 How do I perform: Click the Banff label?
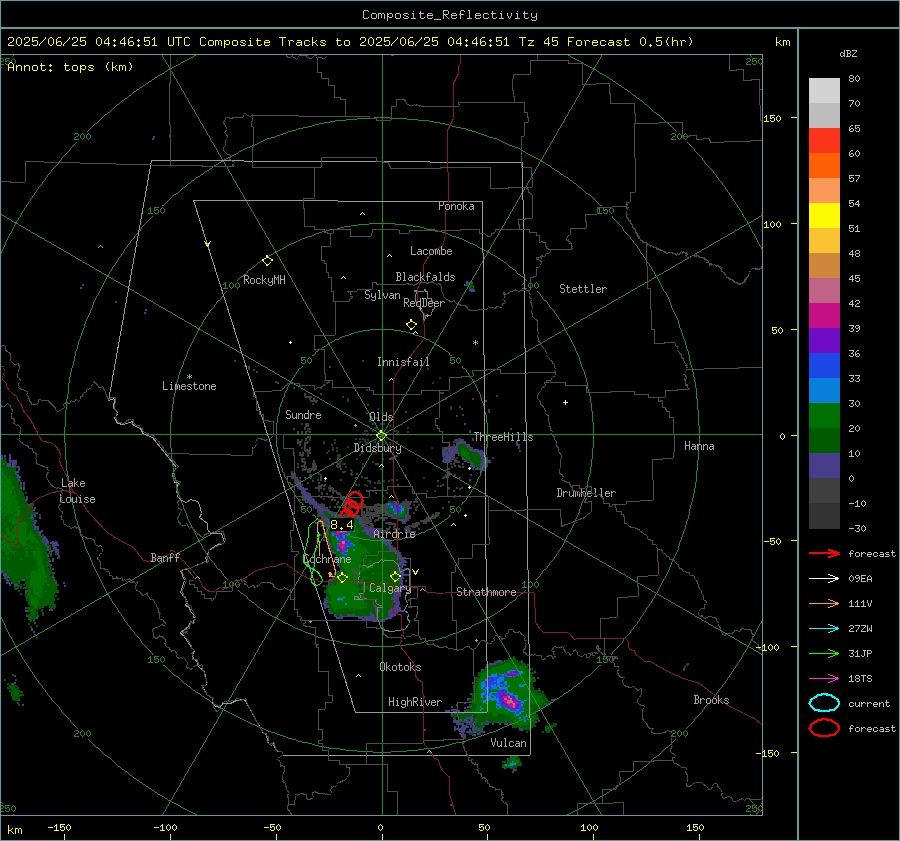(165, 557)
